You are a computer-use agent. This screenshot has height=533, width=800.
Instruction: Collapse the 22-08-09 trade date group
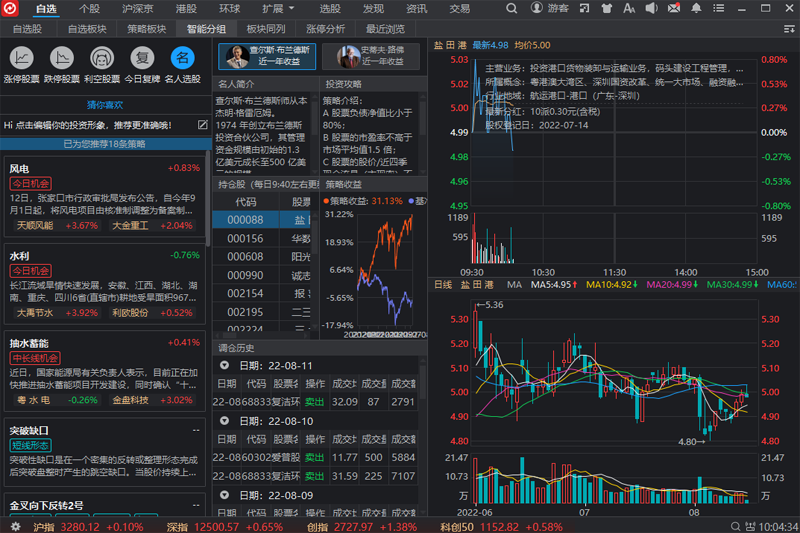tap(224, 495)
